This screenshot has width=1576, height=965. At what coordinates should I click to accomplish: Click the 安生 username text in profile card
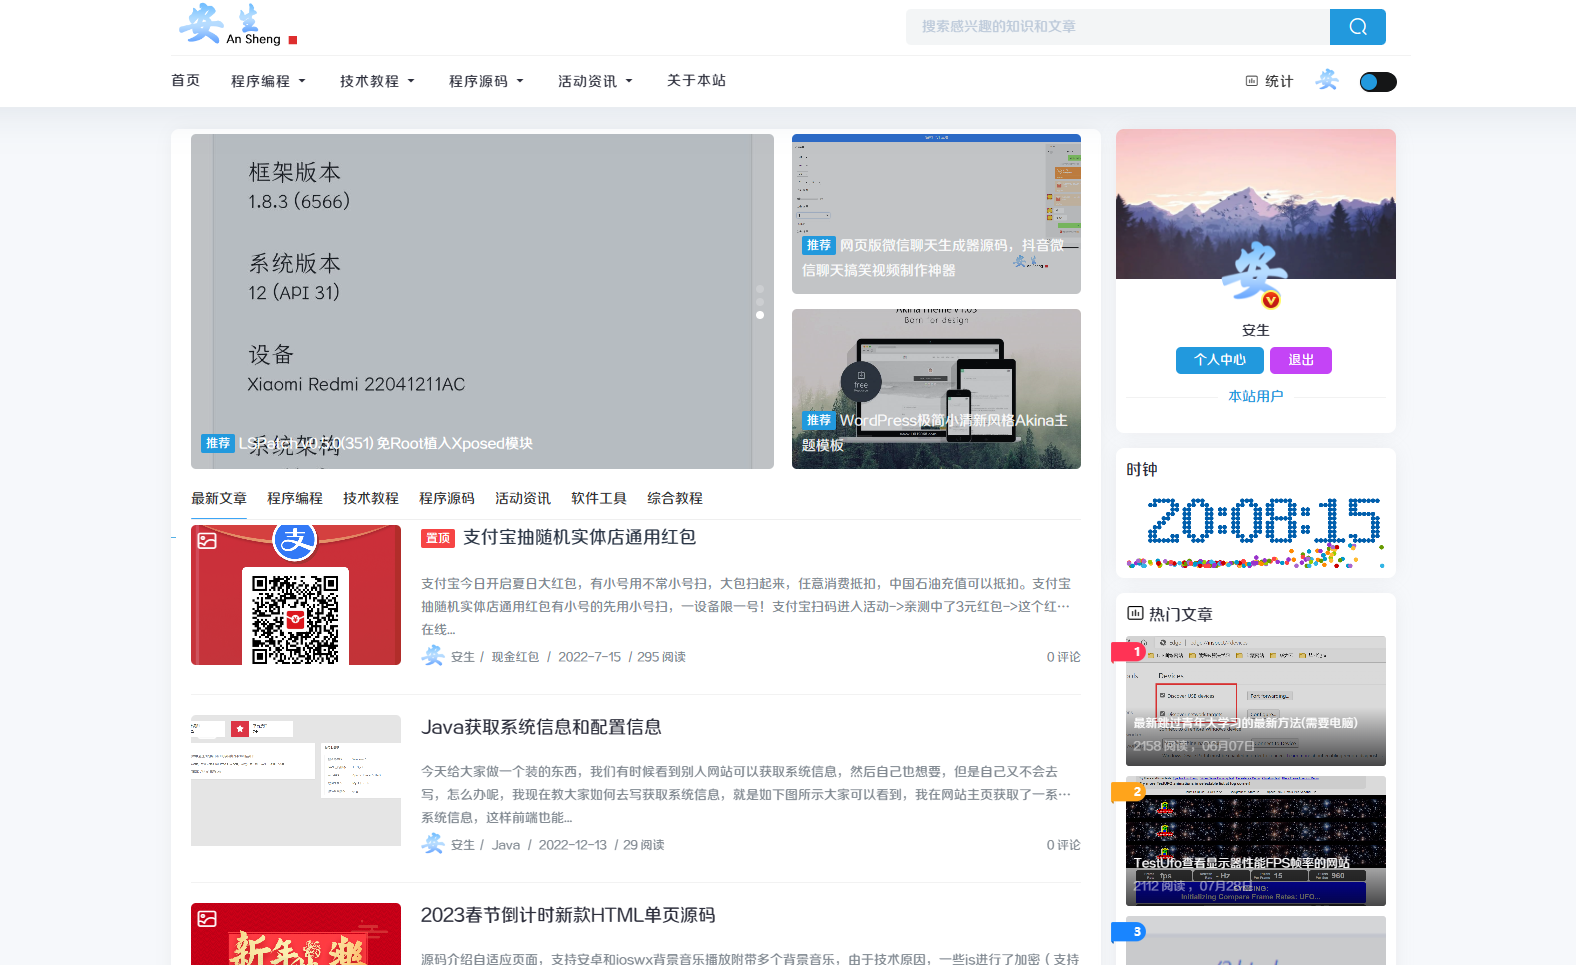tap(1256, 330)
